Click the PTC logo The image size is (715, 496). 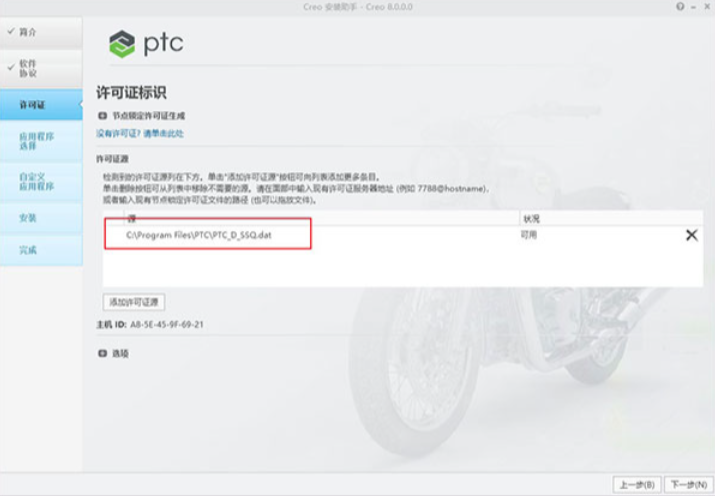click(x=146, y=44)
